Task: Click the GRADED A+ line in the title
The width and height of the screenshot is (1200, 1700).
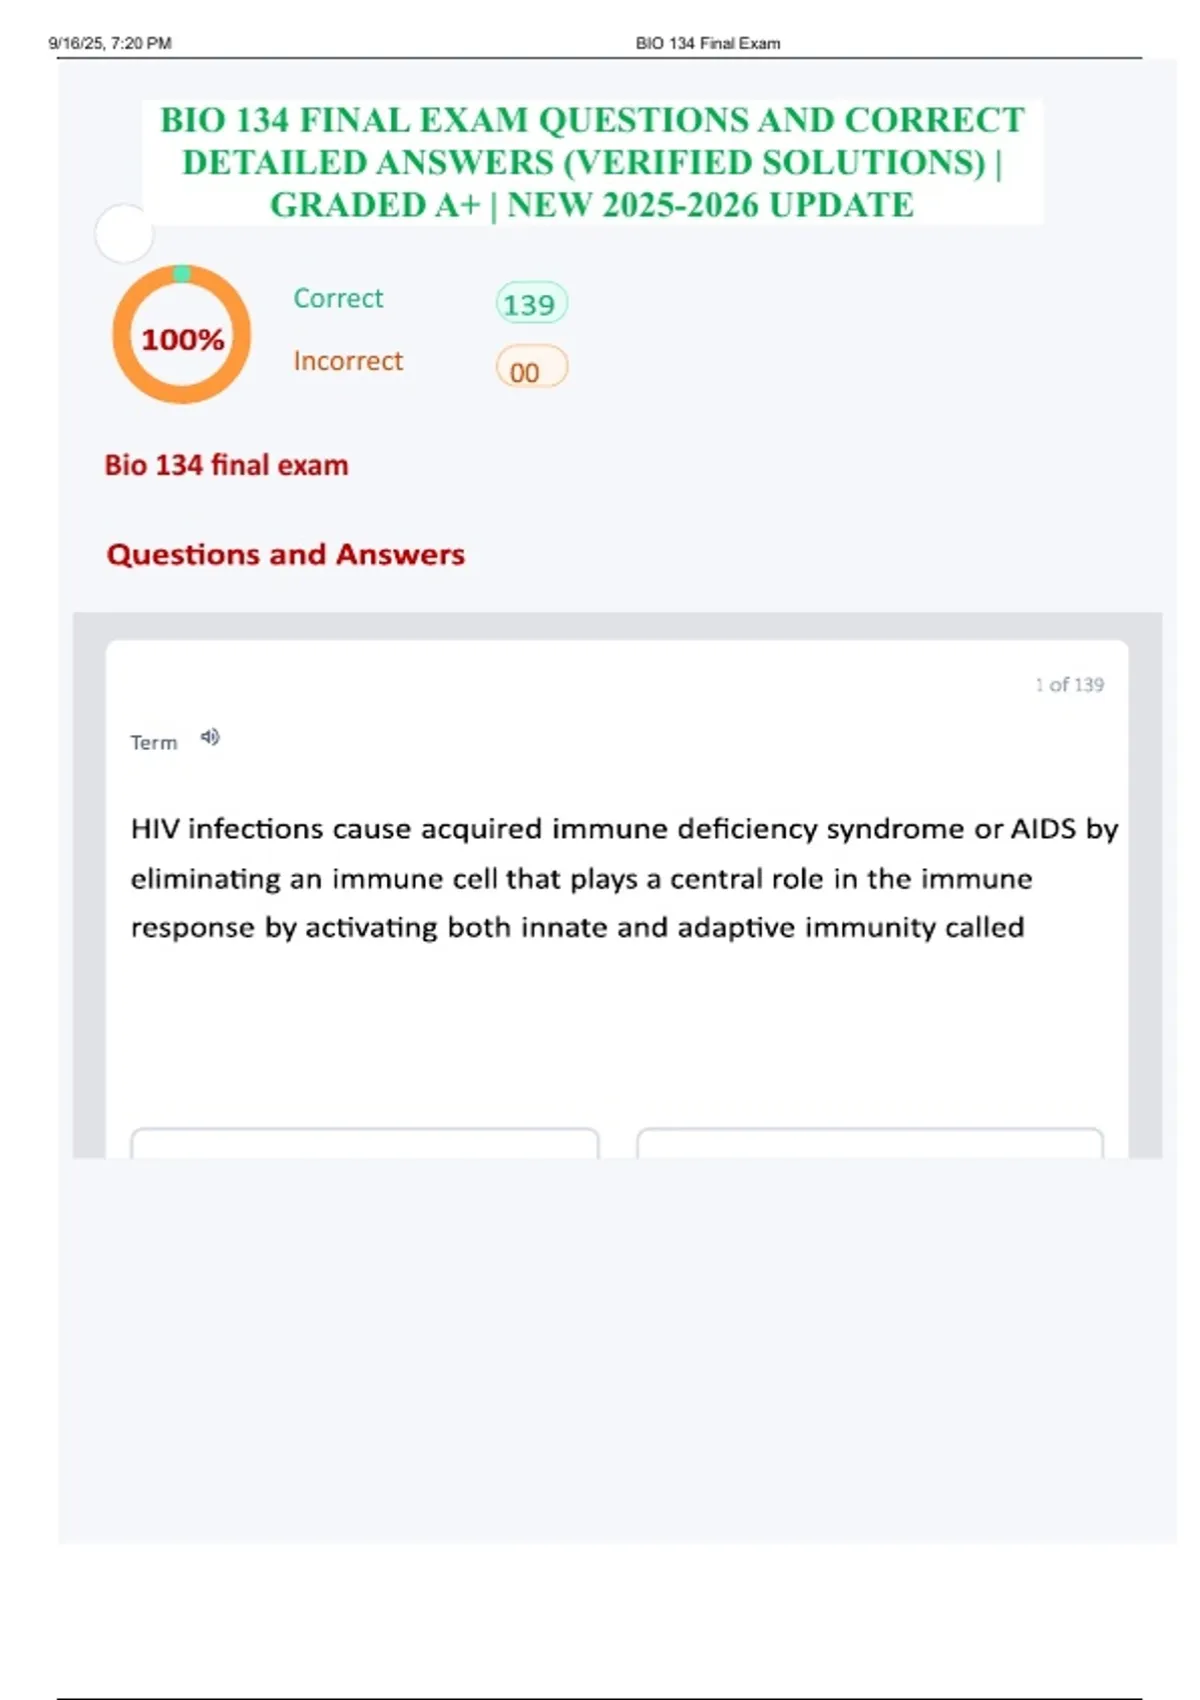Action: click(x=592, y=205)
